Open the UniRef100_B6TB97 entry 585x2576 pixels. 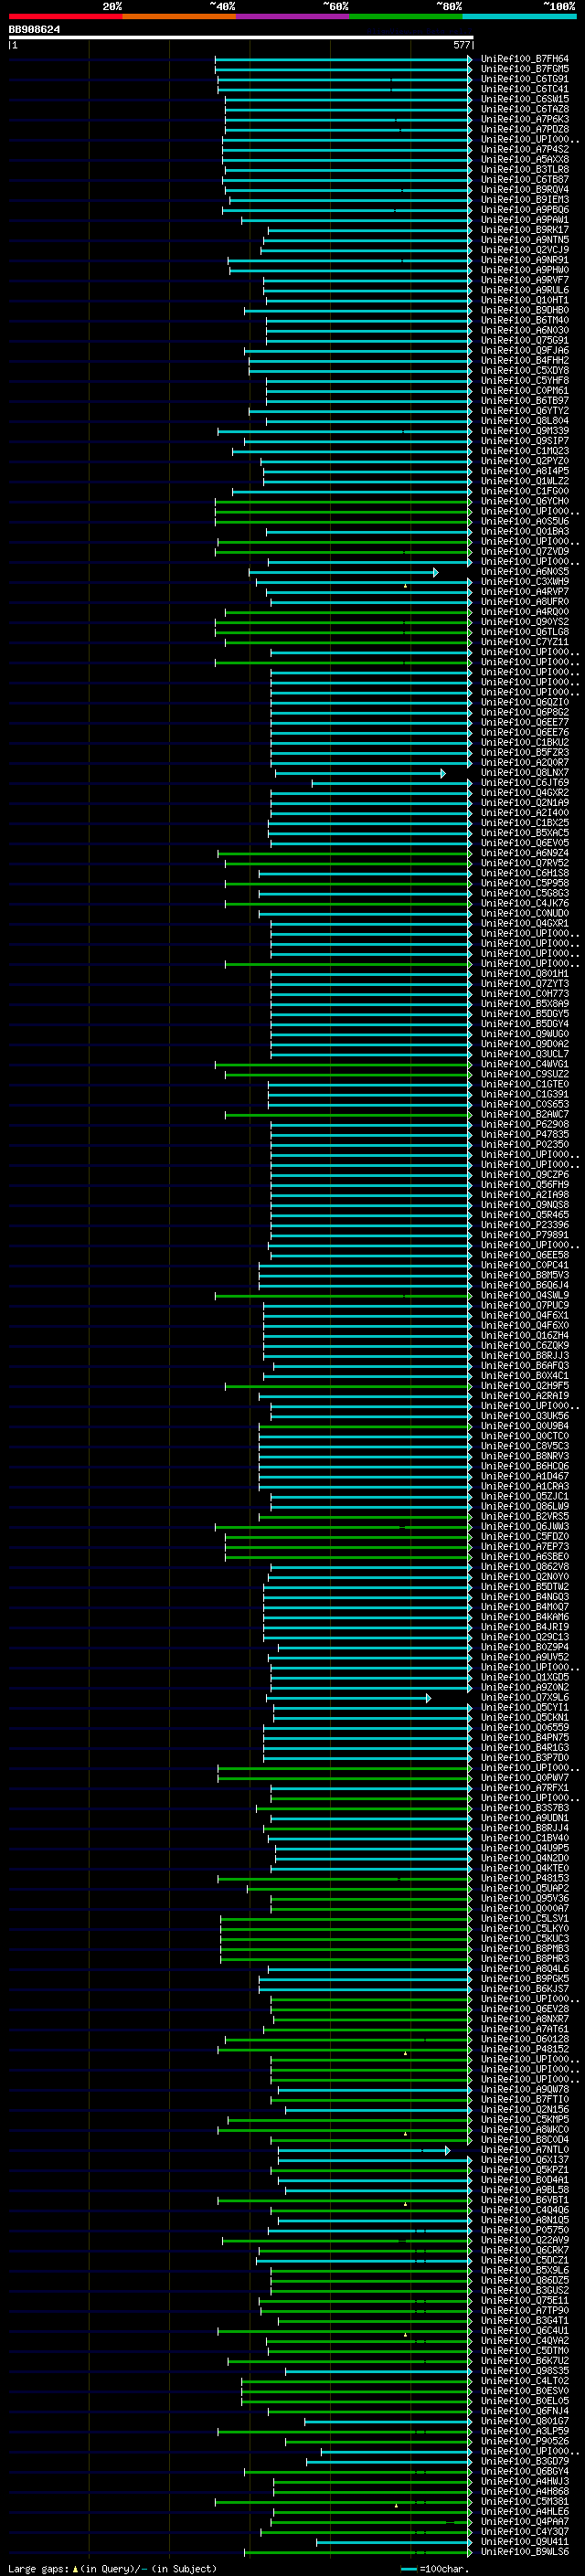(x=524, y=401)
